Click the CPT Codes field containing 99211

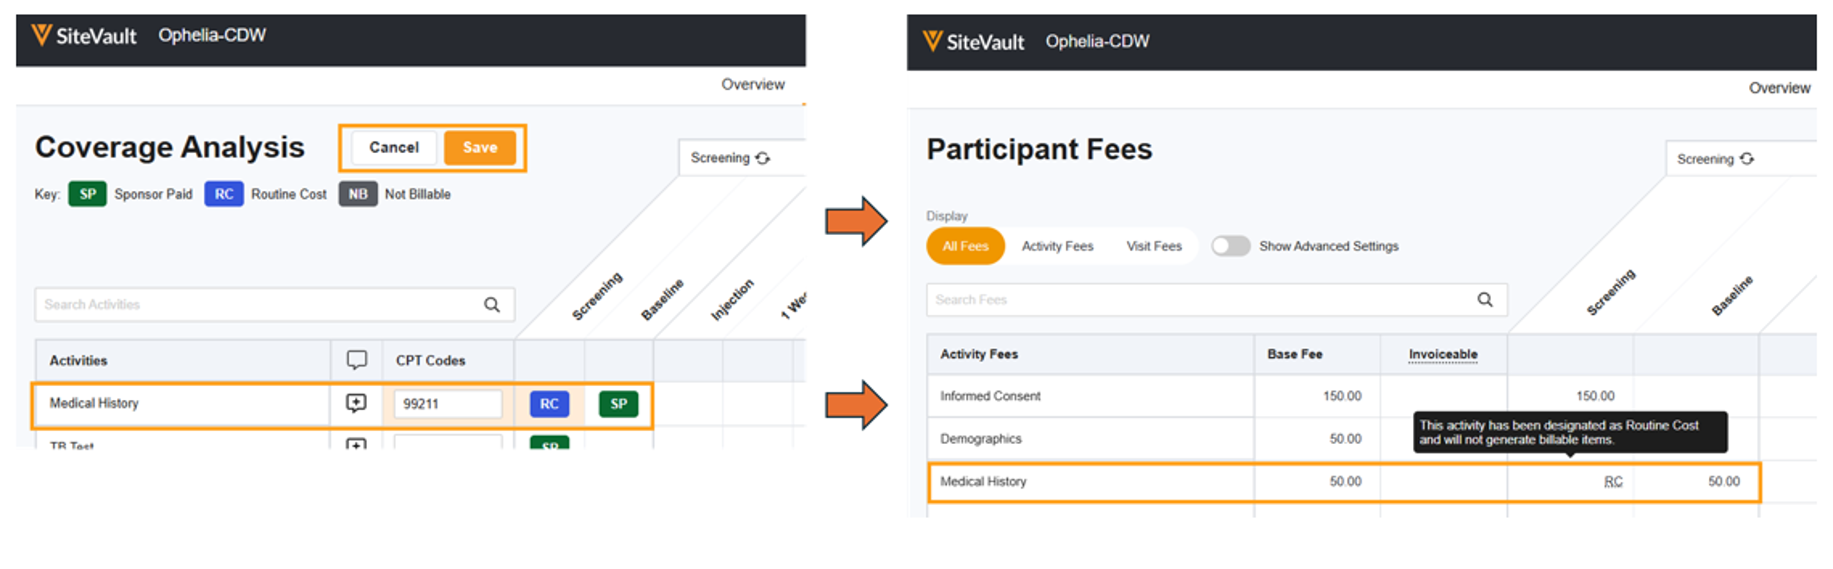click(447, 404)
